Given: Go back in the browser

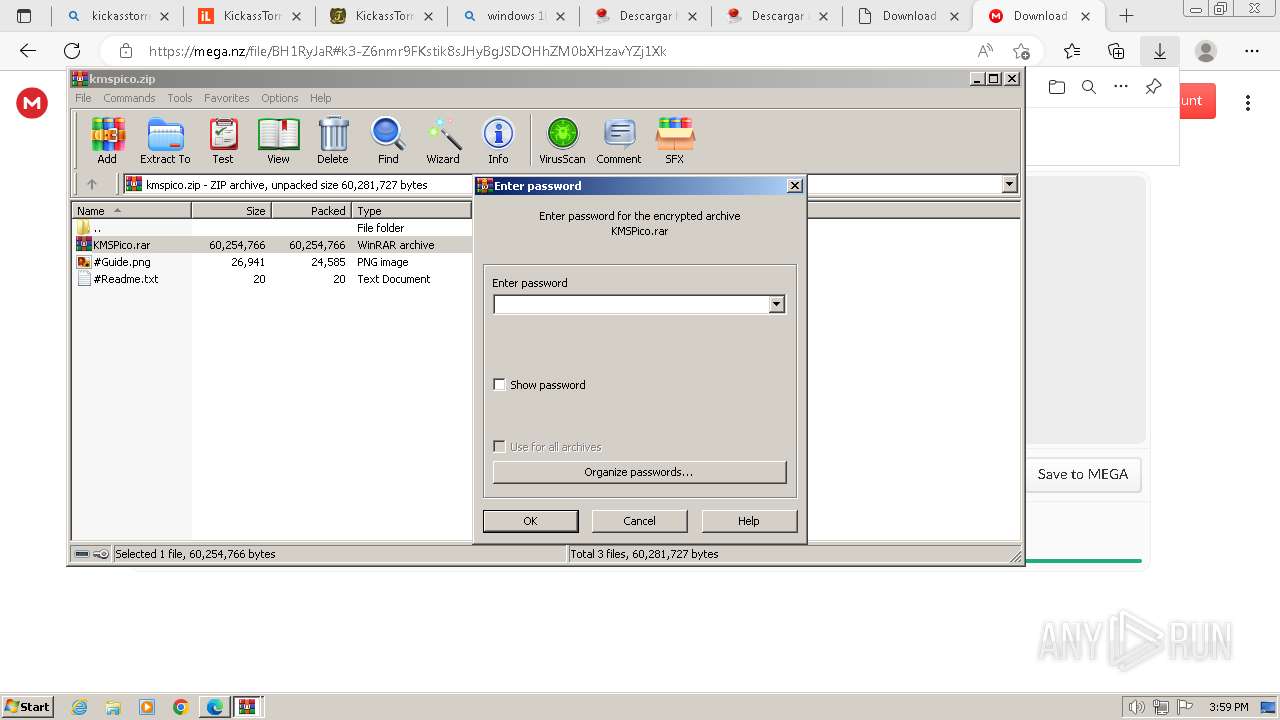Looking at the screenshot, I should click(28, 51).
